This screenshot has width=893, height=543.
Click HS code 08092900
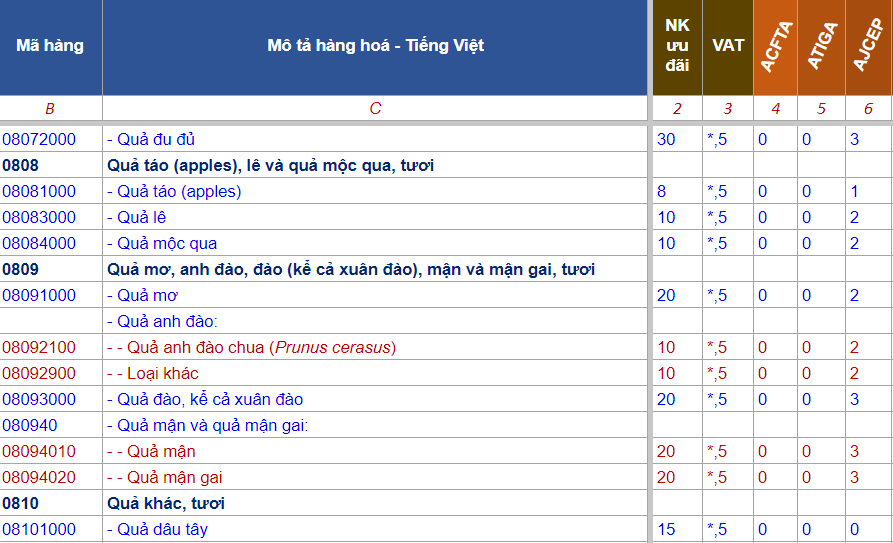click(39, 373)
